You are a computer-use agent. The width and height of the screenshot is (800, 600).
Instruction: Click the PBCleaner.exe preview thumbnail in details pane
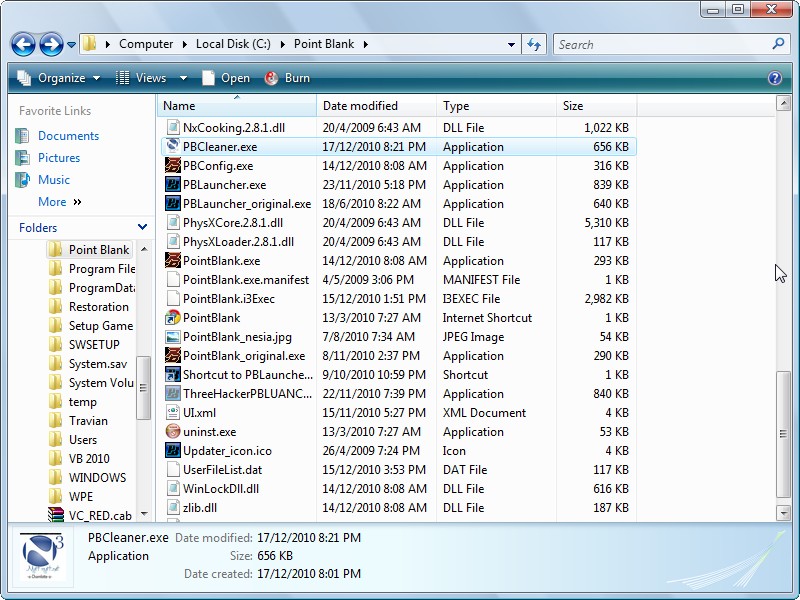43,556
